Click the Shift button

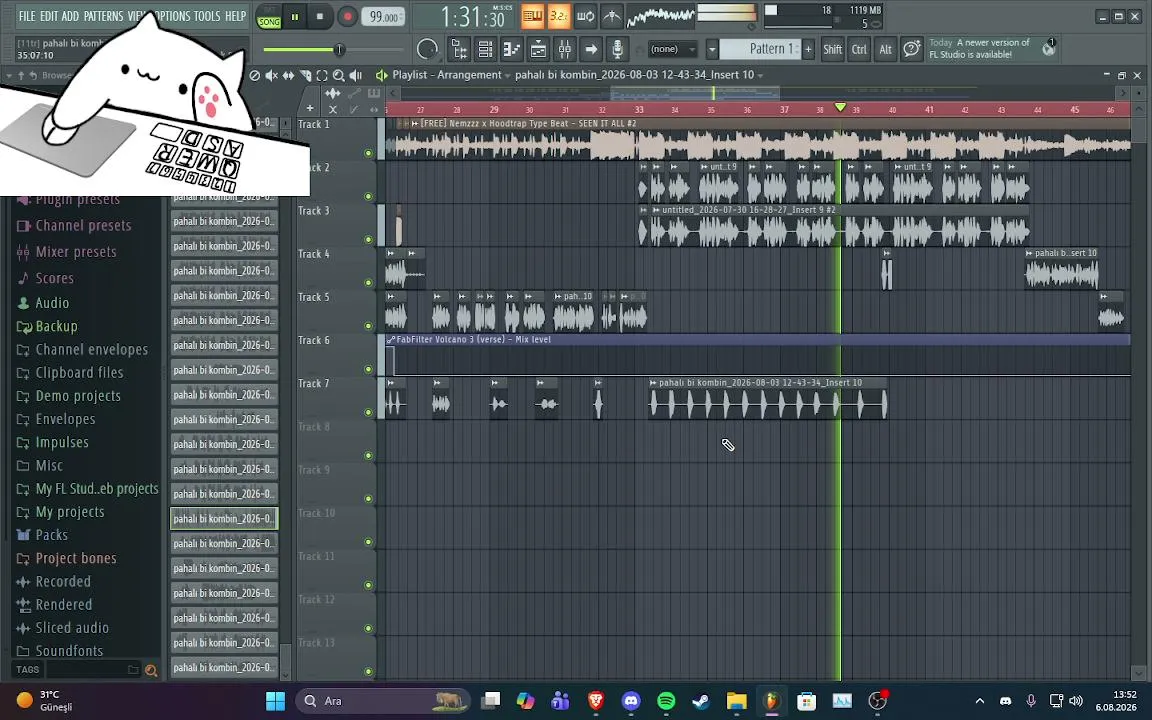832,49
